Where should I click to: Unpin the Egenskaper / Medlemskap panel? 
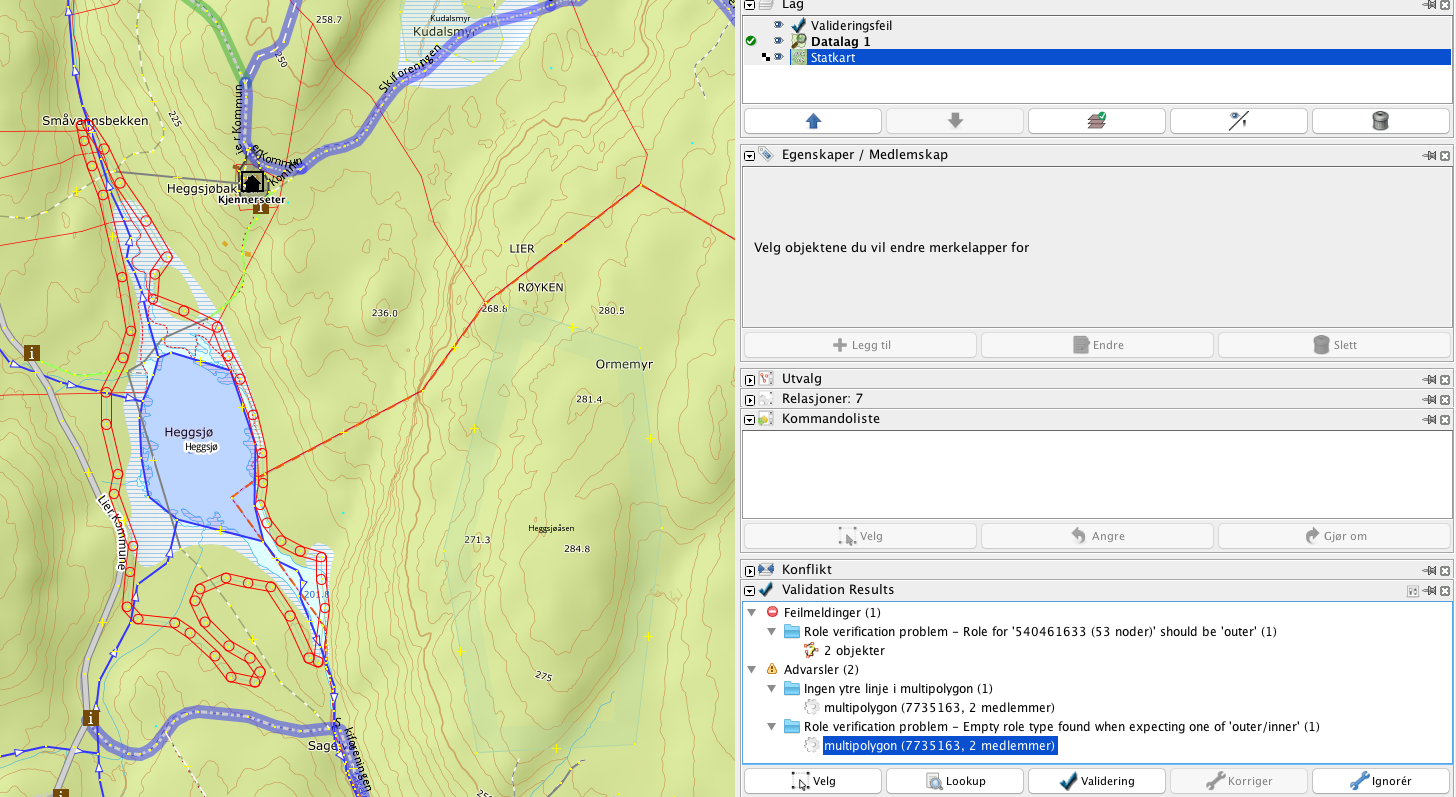1429,155
